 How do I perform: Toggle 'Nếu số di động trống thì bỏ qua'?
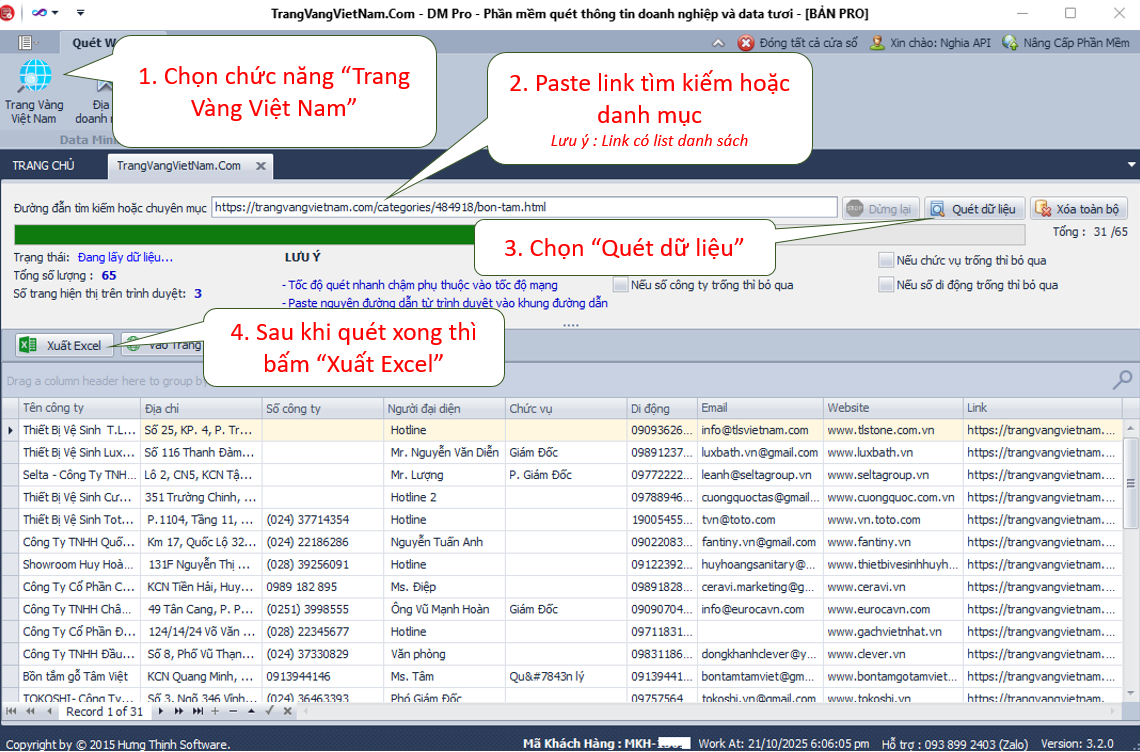[885, 285]
